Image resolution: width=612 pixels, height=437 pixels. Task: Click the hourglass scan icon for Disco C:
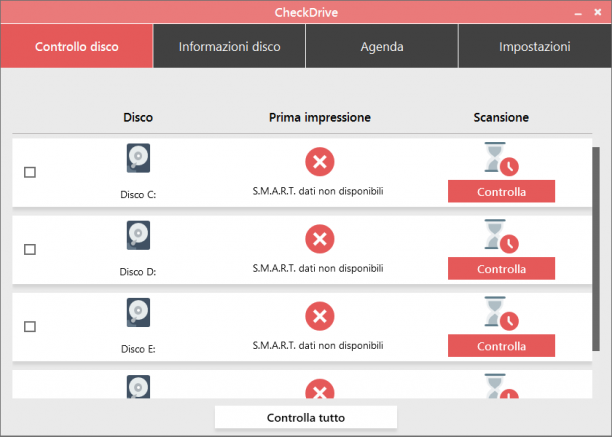(501, 159)
